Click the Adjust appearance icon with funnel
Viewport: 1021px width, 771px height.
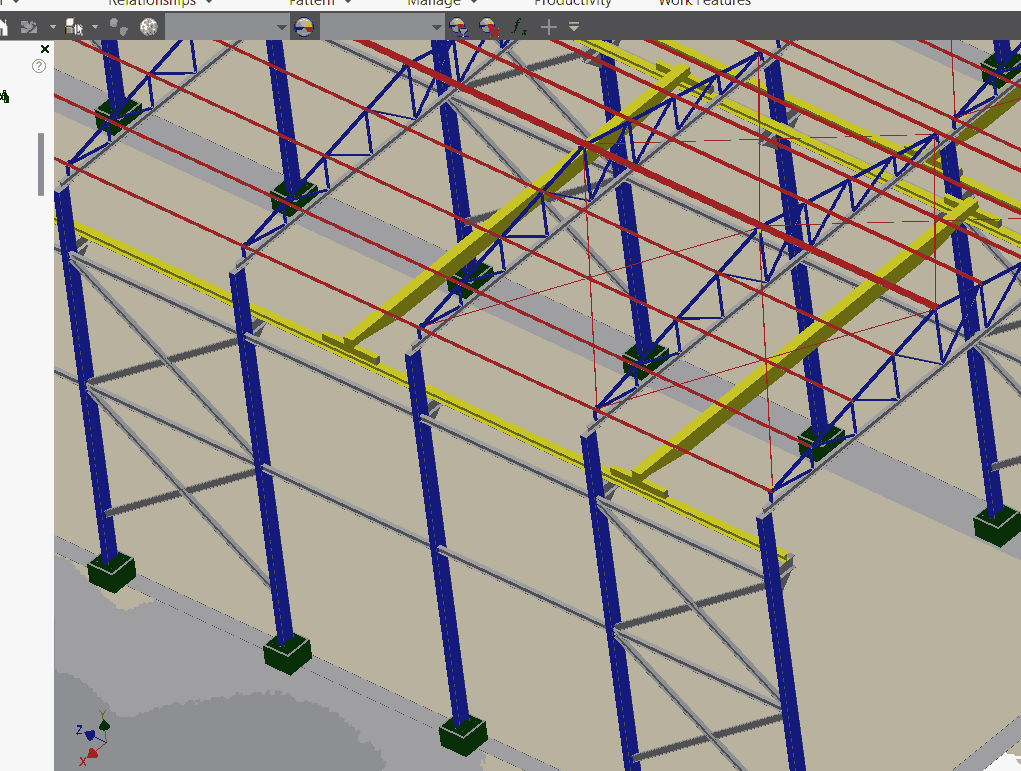click(459, 27)
